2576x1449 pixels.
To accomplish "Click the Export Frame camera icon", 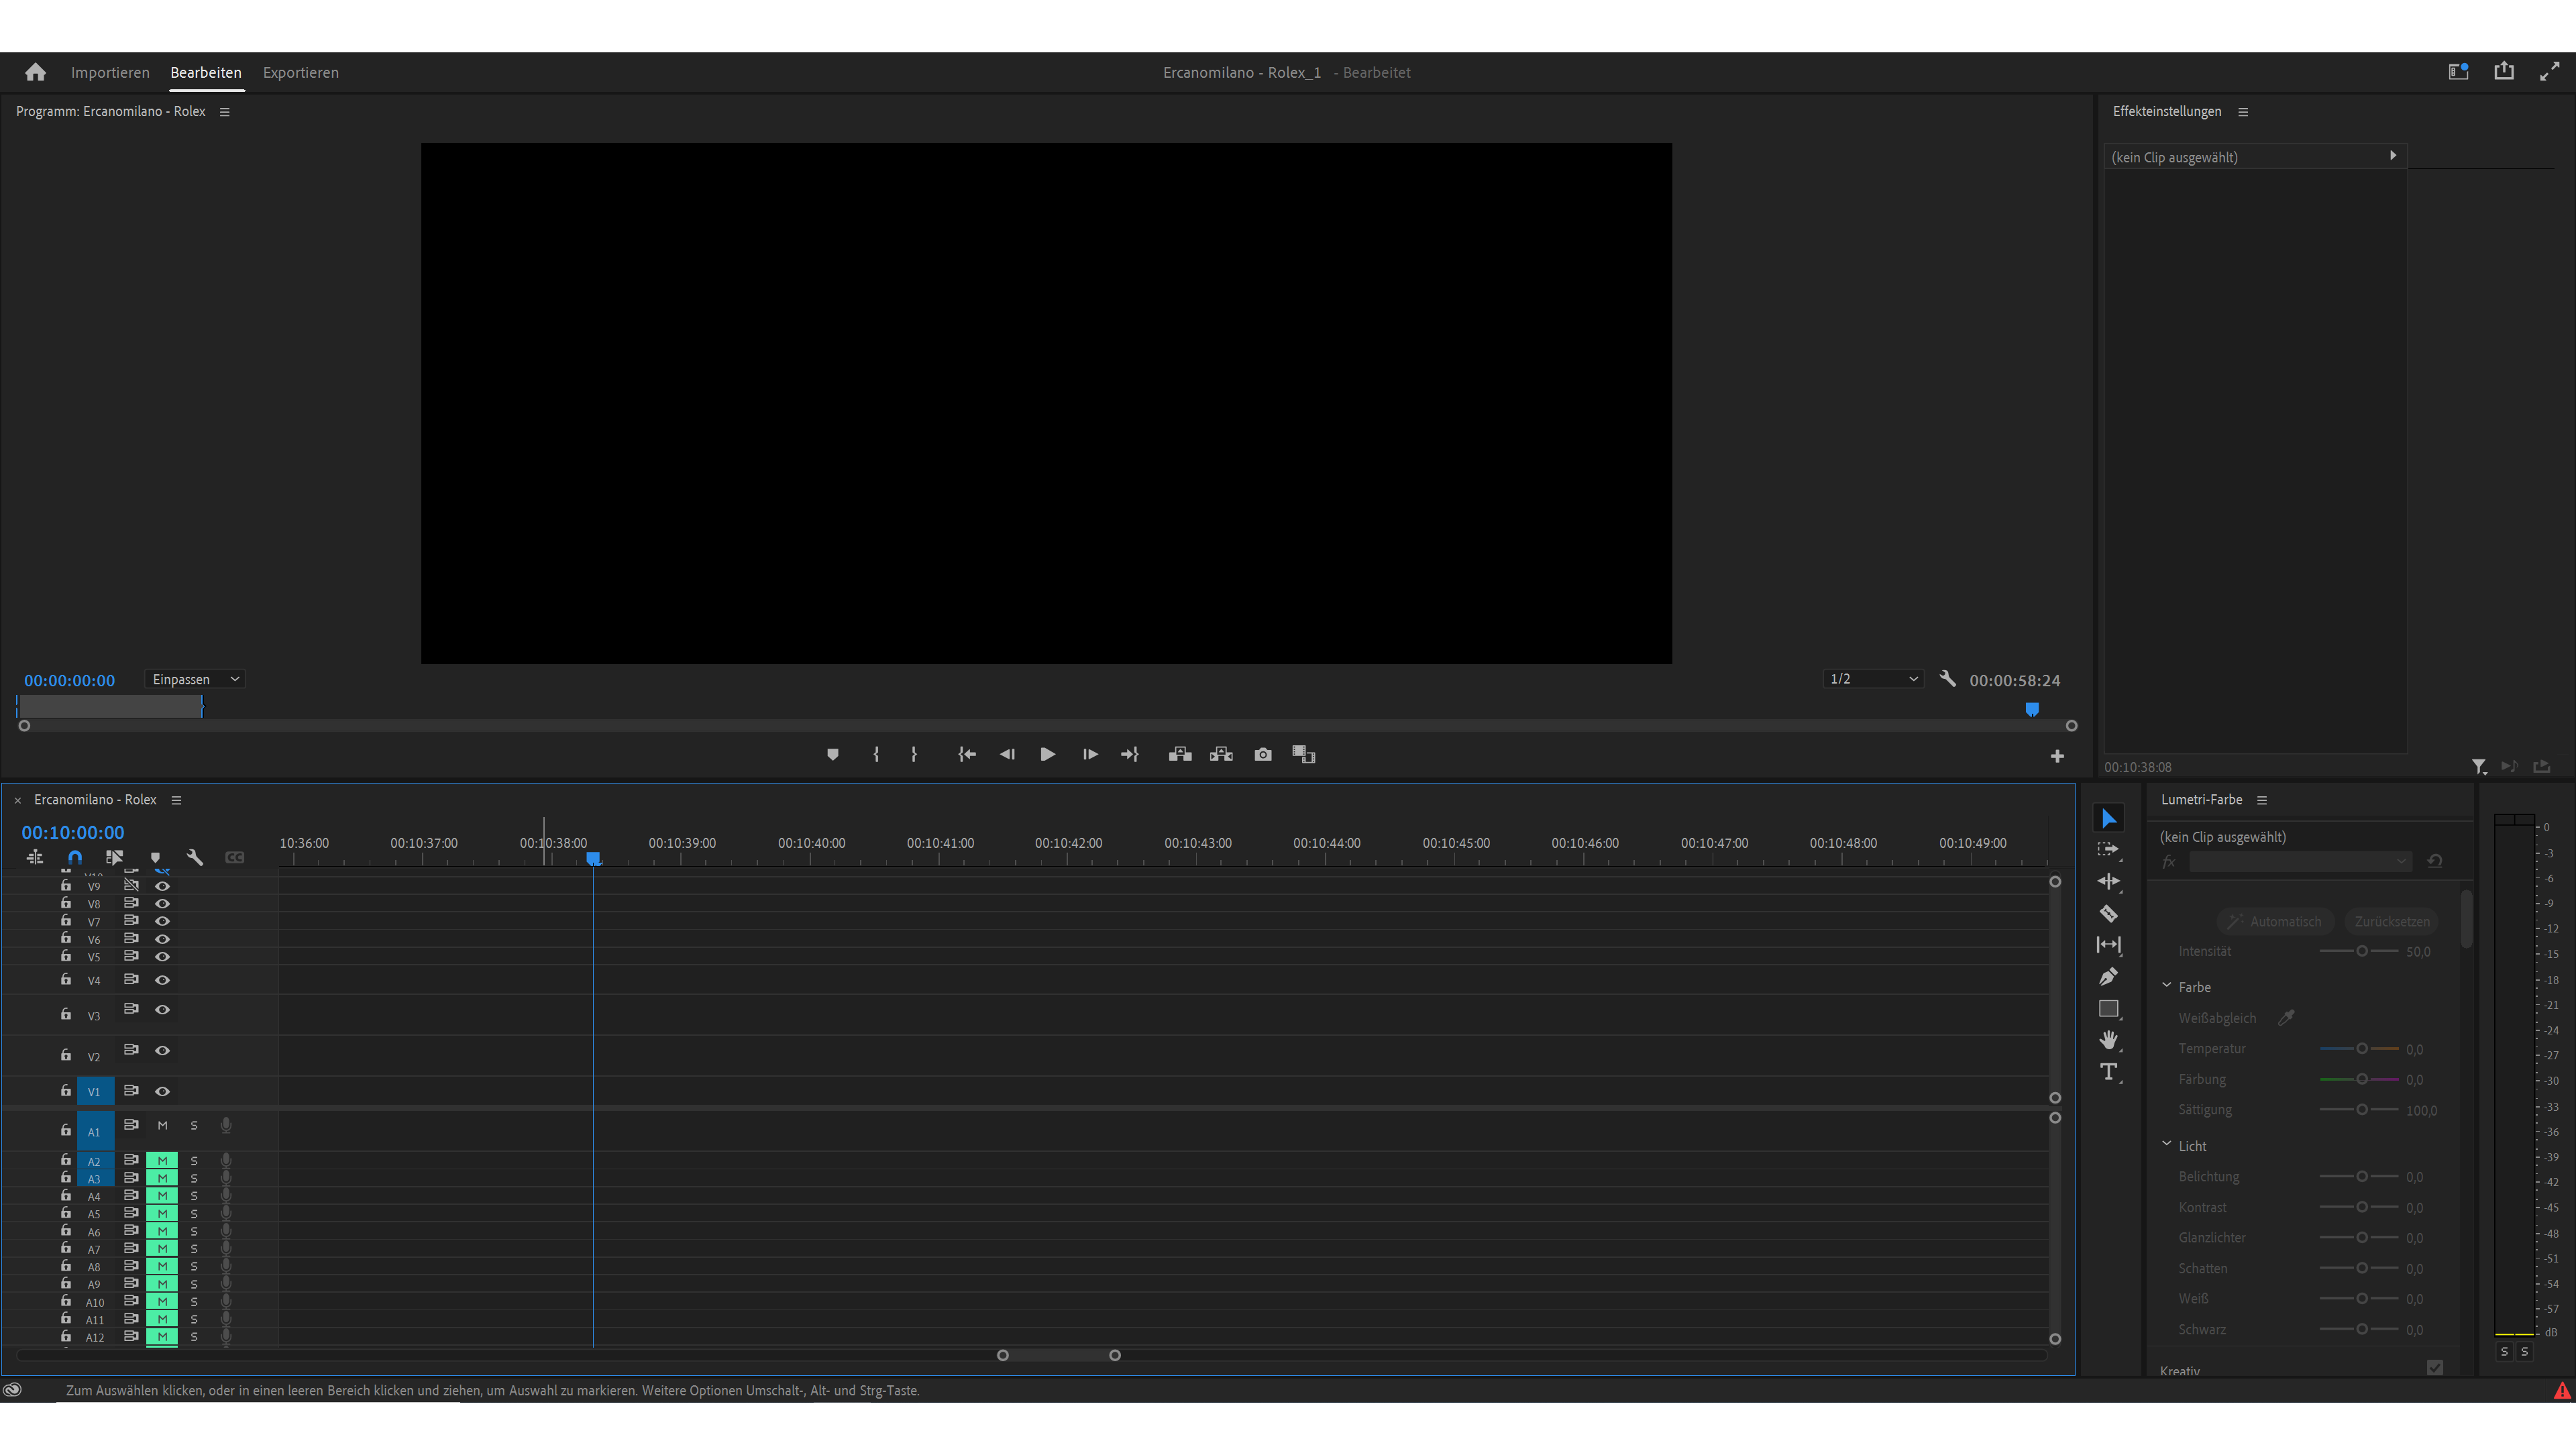I will [1263, 754].
